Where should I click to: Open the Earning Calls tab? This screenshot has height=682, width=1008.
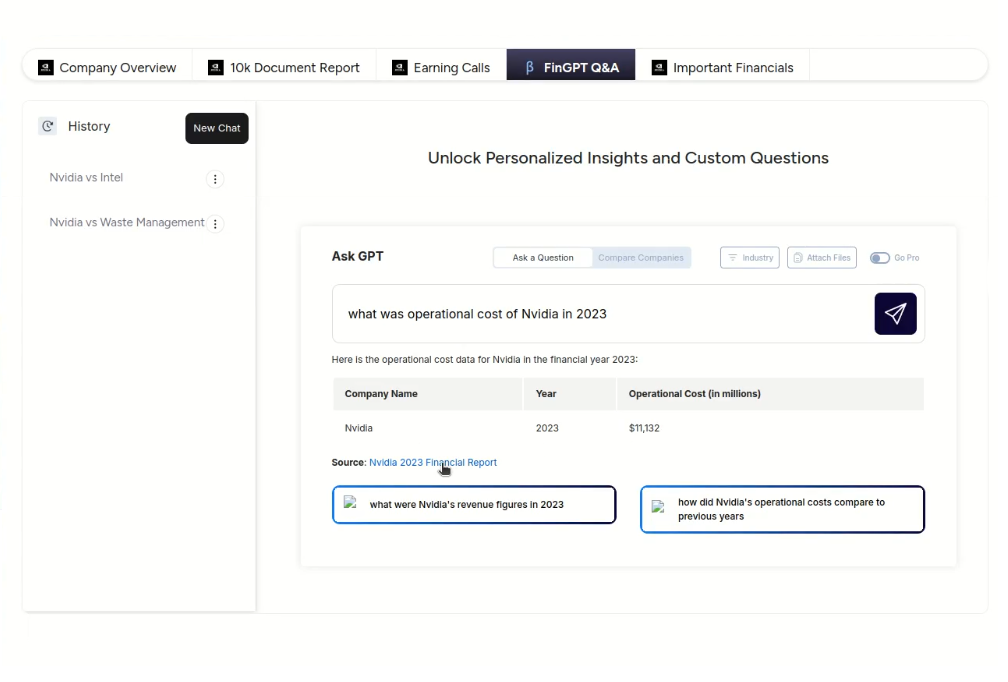point(441,67)
